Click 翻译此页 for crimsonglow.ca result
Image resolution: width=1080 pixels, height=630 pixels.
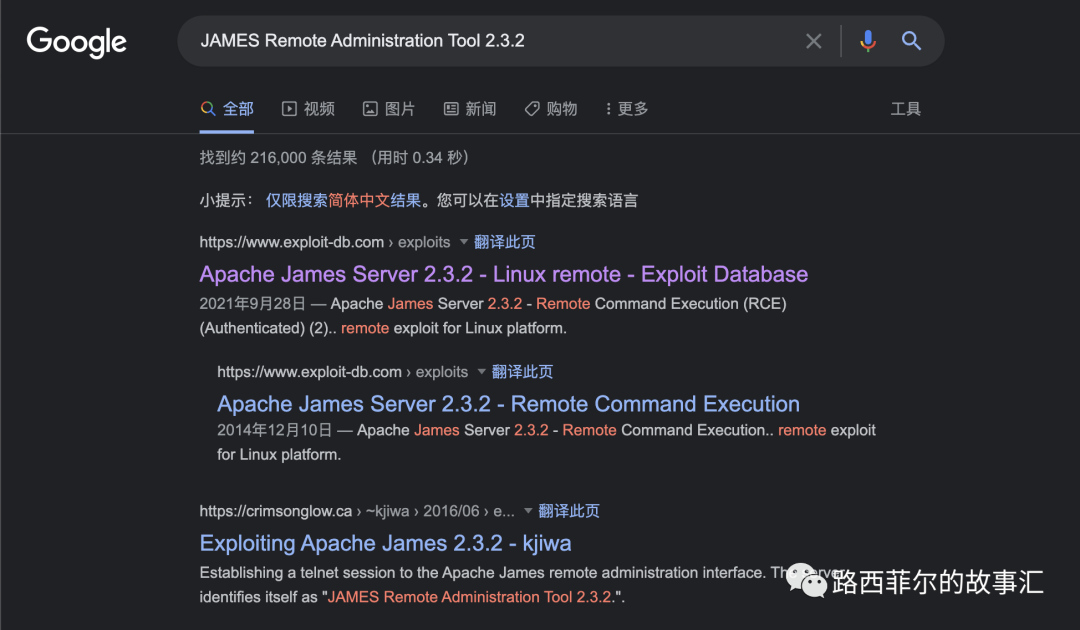pos(569,511)
